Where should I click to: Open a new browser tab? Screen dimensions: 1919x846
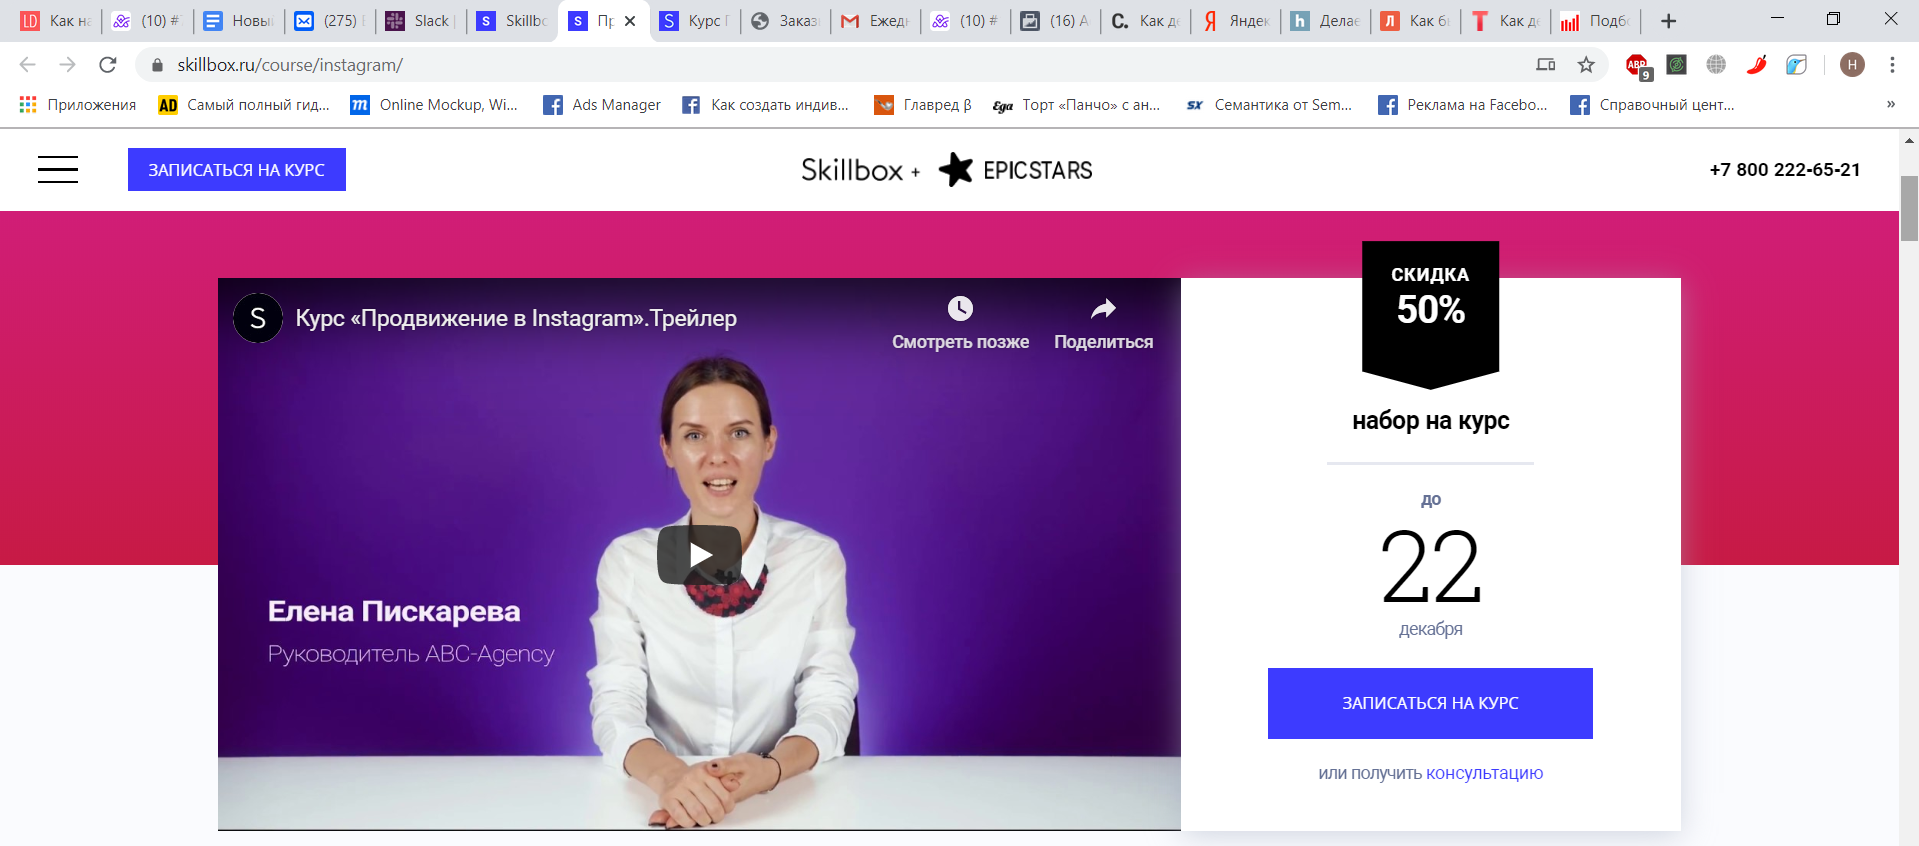[1668, 21]
